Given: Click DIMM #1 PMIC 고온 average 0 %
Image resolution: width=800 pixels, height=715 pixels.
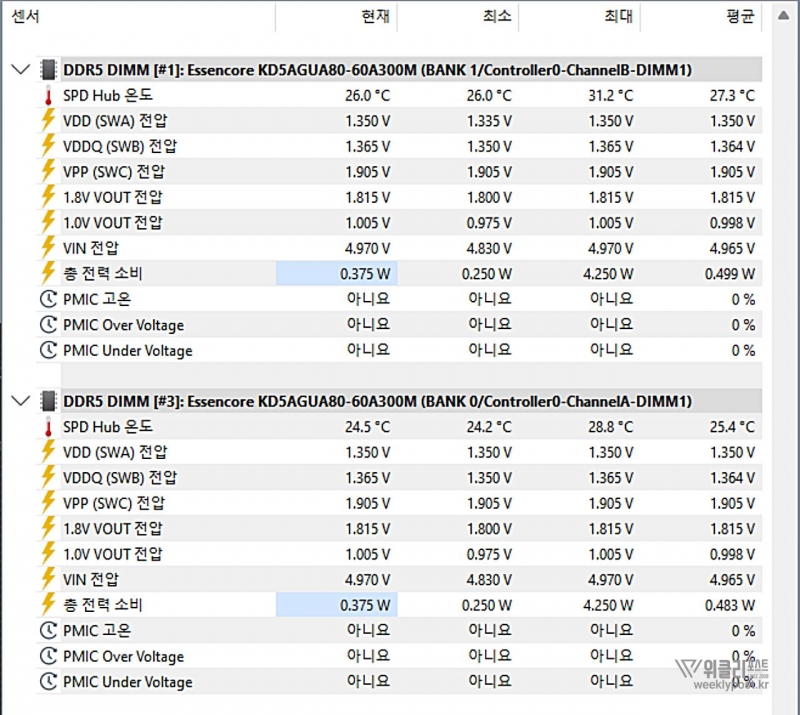Looking at the screenshot, I should pos(743,300).
